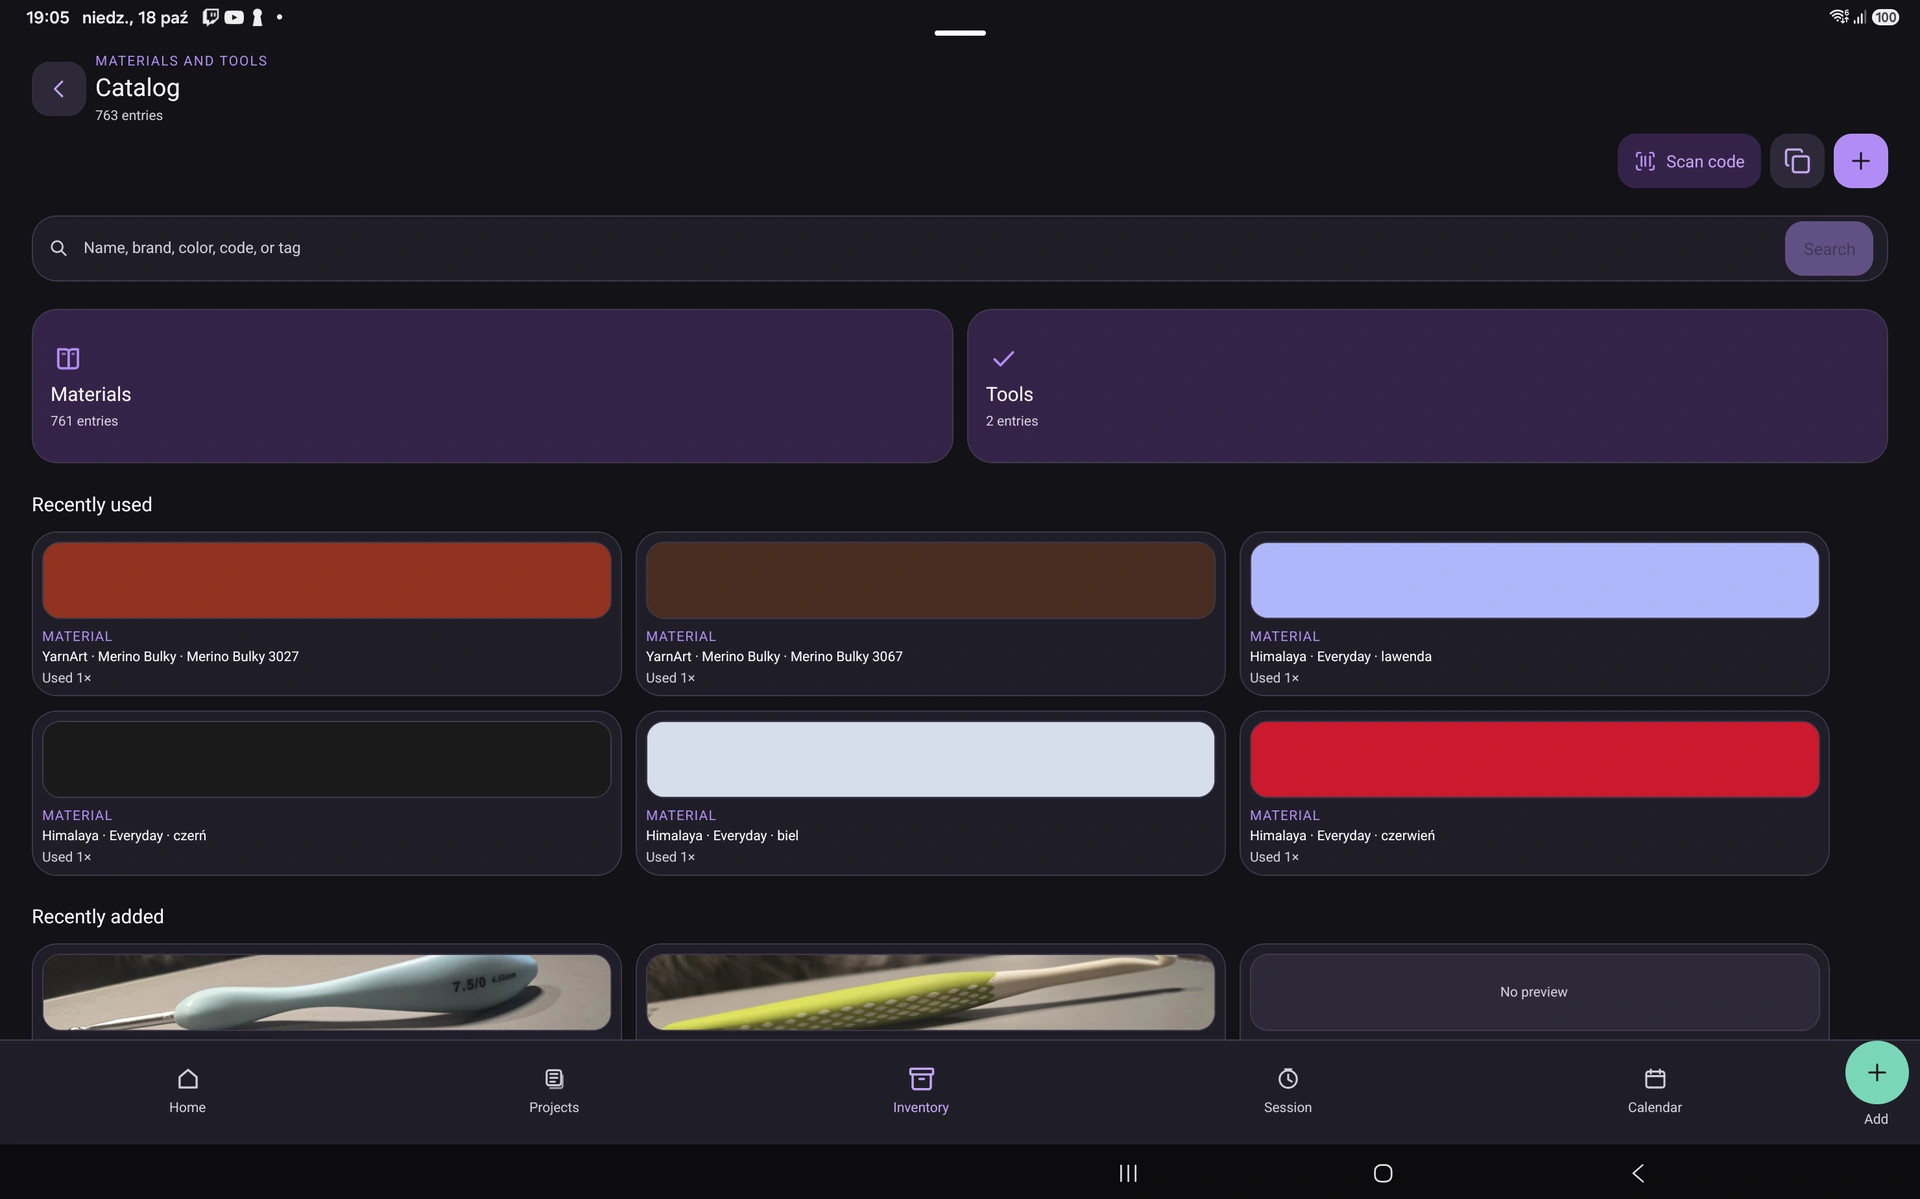Viewport: 1920px width, 1199px height.
Task: Tap Android home circle button
Action: pyautogui.click(x=1383, y=1173)
